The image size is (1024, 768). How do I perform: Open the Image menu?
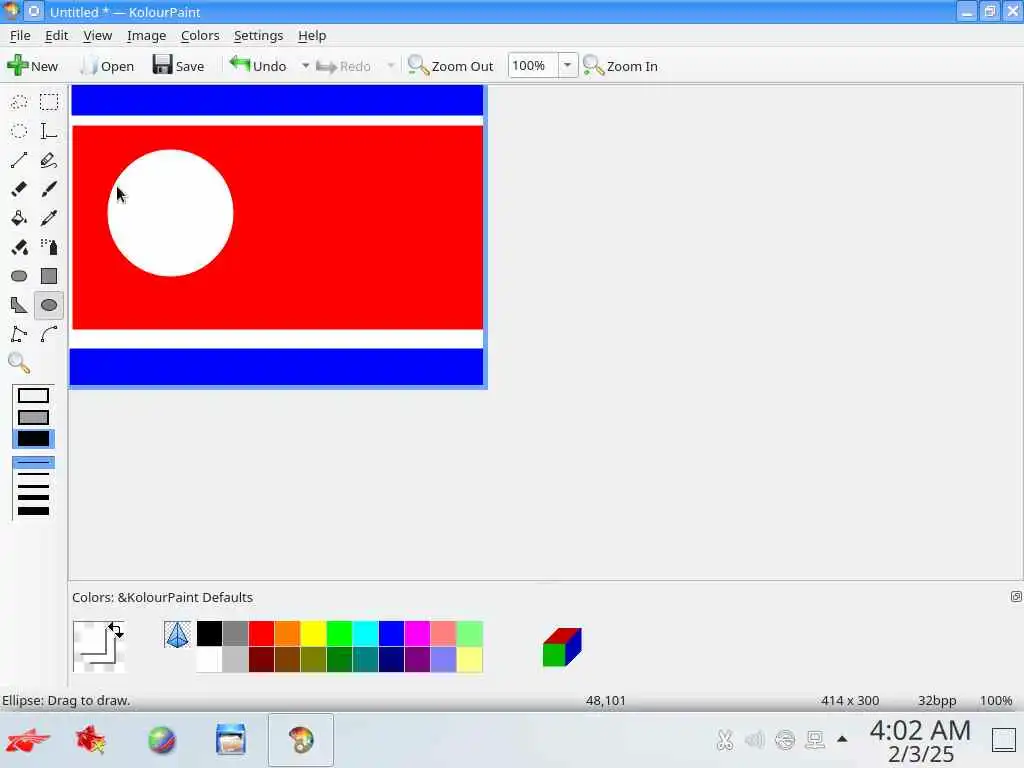(x=146, y=35)
